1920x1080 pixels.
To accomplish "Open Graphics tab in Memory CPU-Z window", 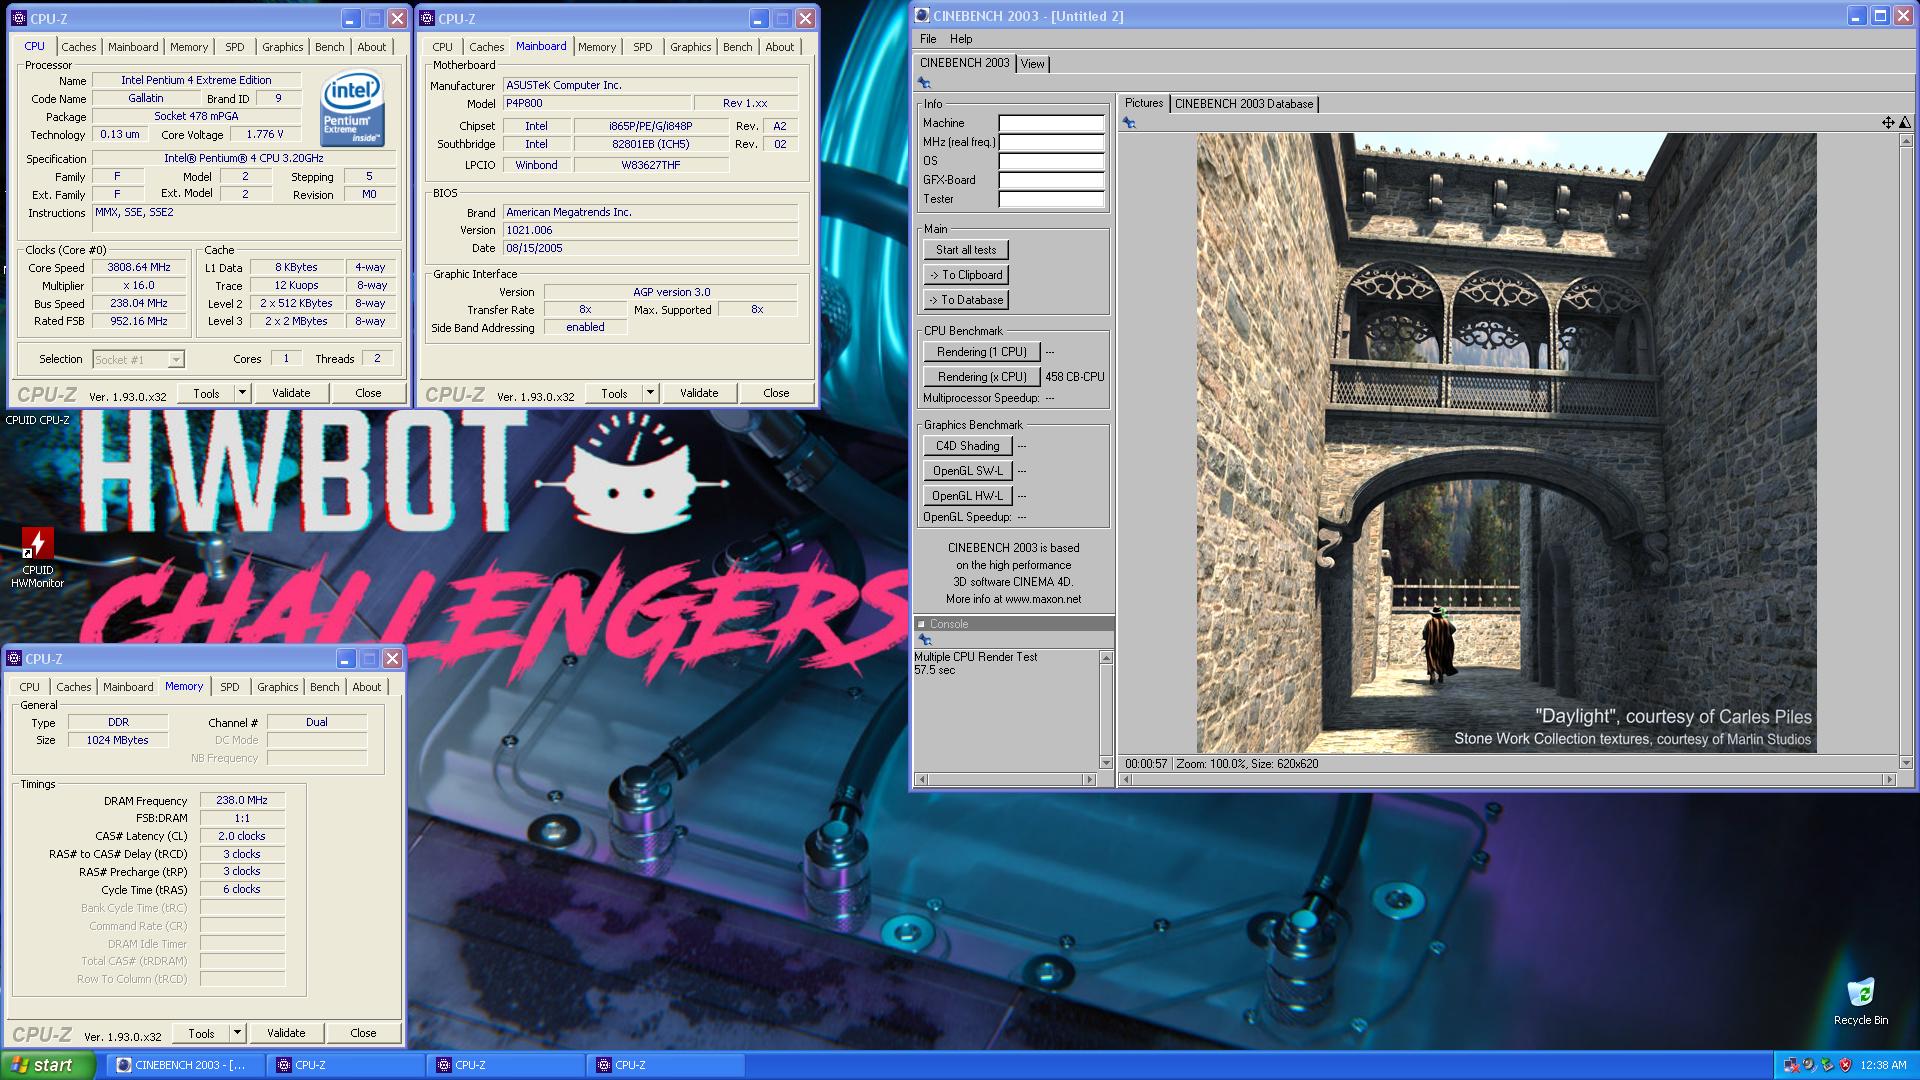I will [278, 687].
